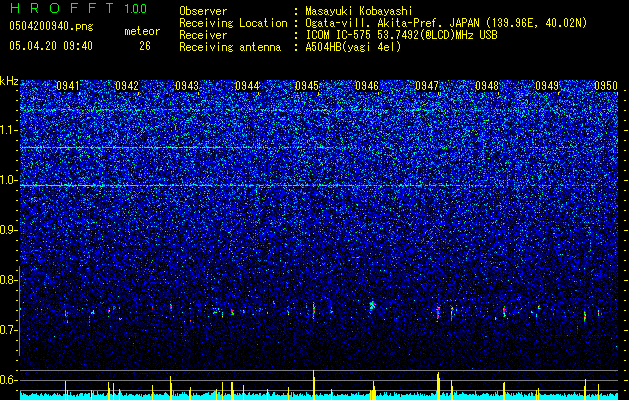Click the 'Observer' field label

(x=203, y=11)
